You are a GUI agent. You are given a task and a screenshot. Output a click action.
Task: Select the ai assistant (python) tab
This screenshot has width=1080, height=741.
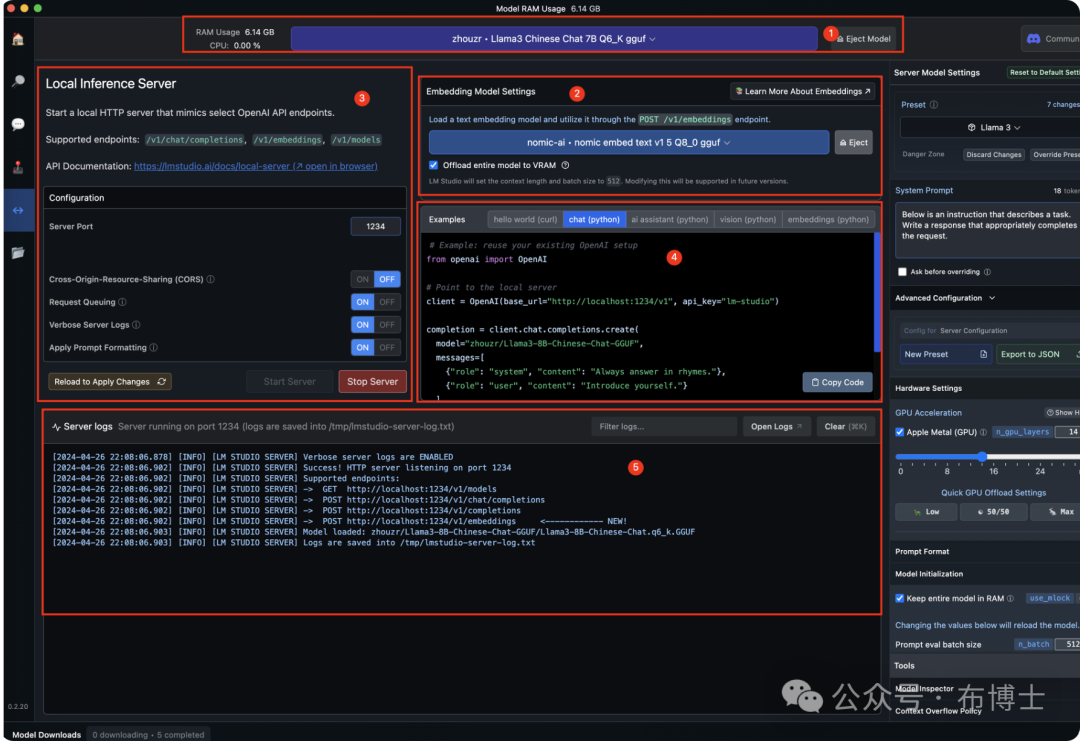point(669,220)
